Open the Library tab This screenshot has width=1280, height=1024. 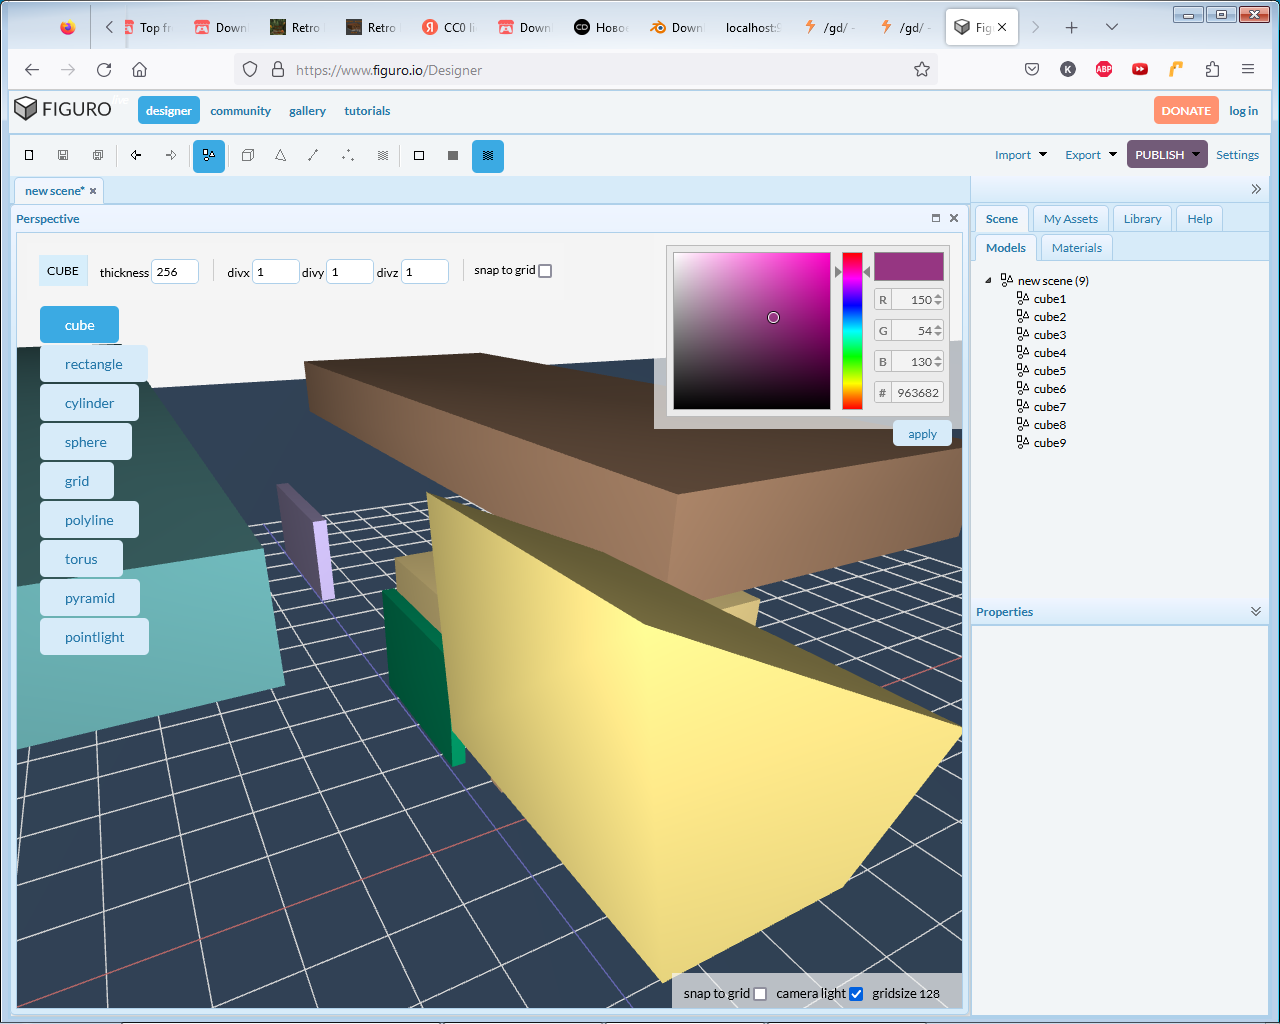[1142, 219]
